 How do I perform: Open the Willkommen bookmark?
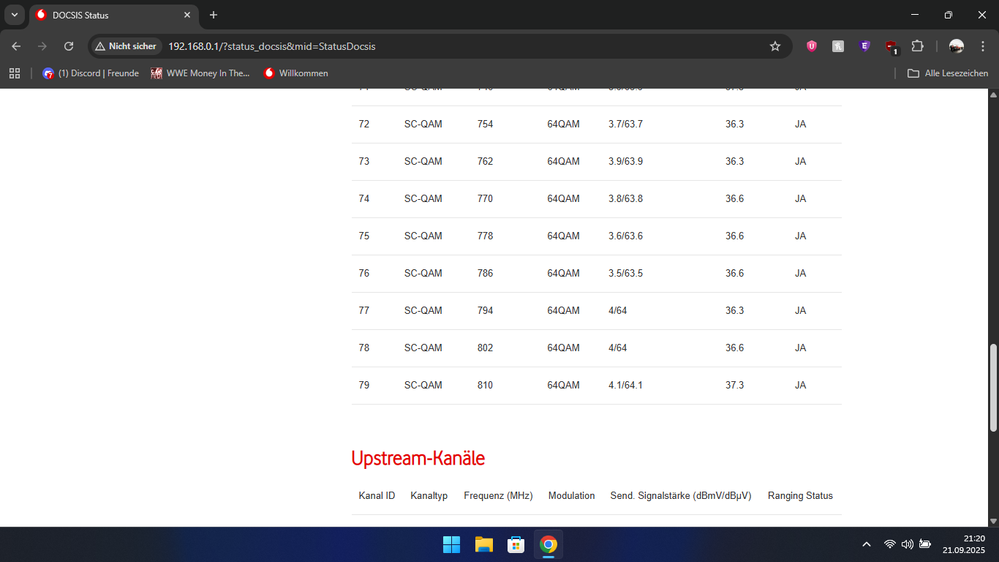pos(296,73)
